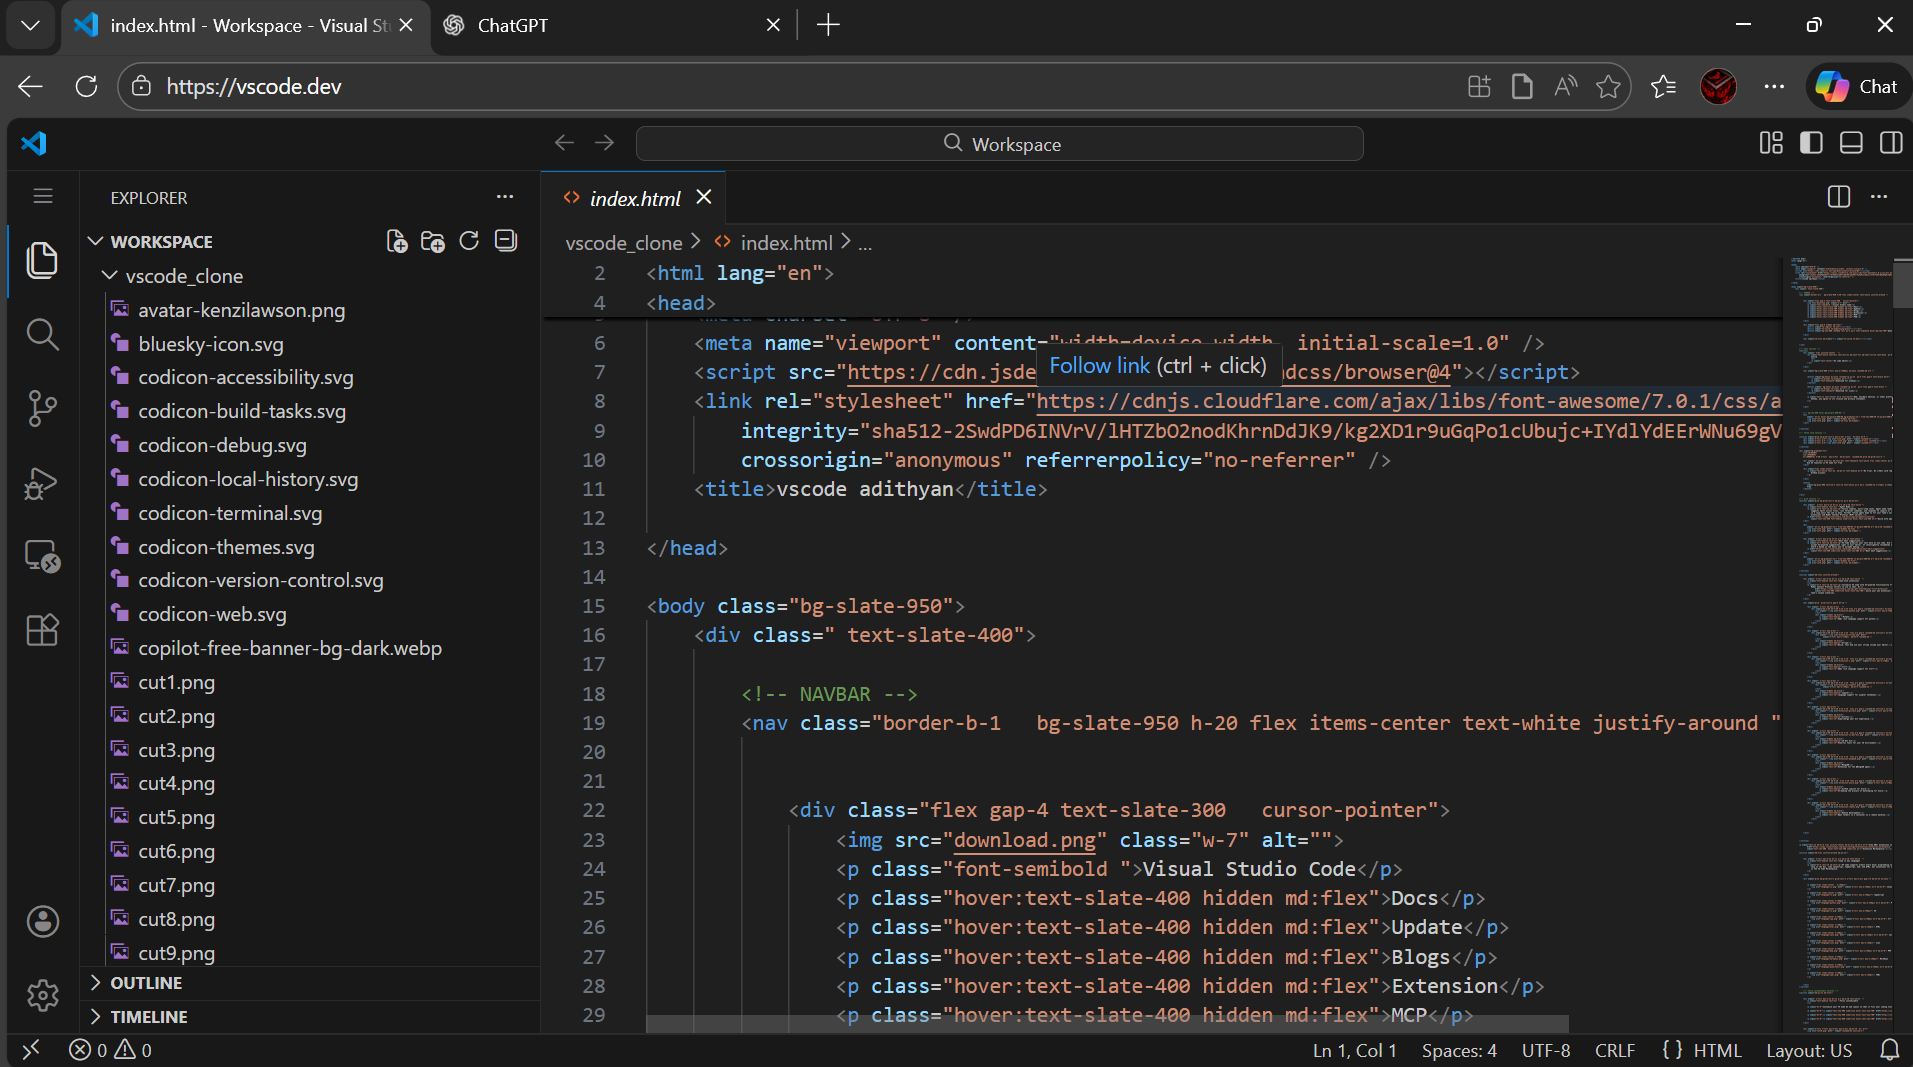
Task: Open Source Control view
Action: pos(42,408)
